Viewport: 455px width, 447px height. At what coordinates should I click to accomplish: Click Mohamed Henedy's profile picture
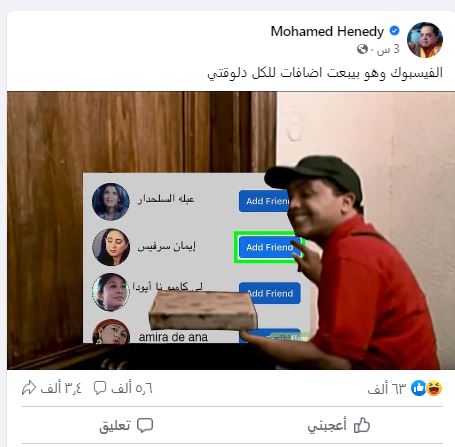coord(425,40)
